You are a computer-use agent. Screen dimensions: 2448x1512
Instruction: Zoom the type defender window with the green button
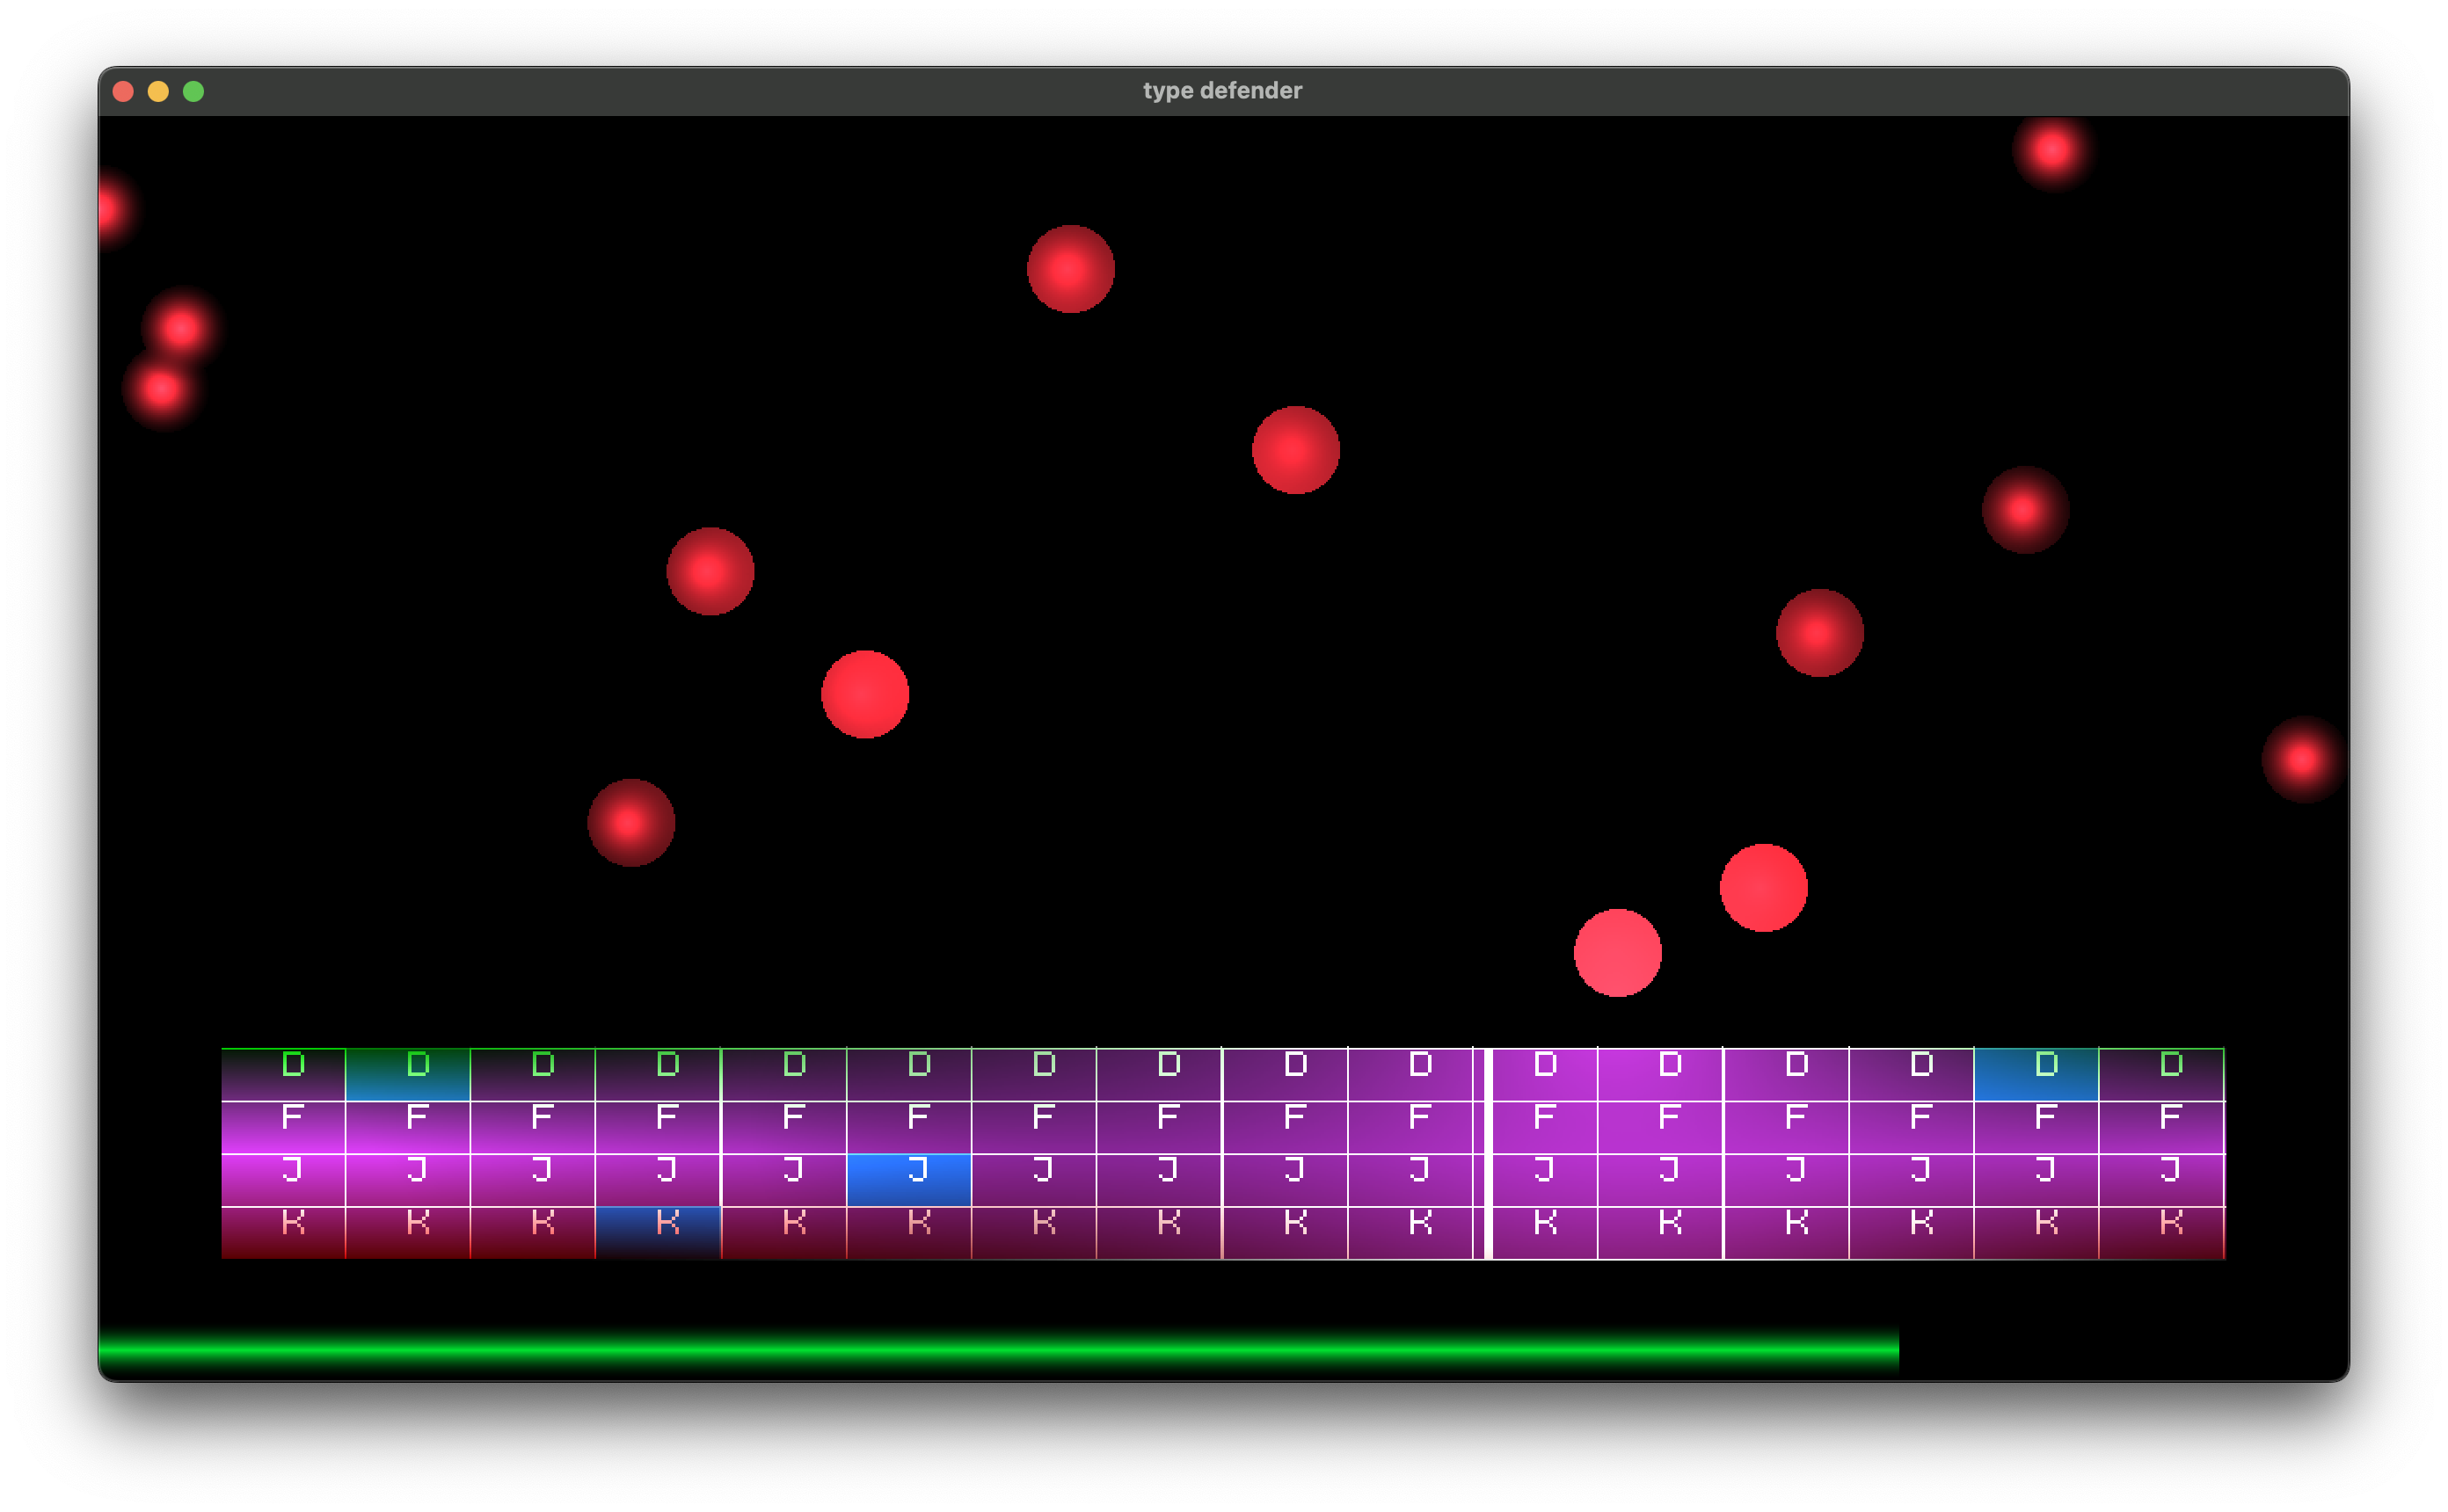[x=194, y=91]
